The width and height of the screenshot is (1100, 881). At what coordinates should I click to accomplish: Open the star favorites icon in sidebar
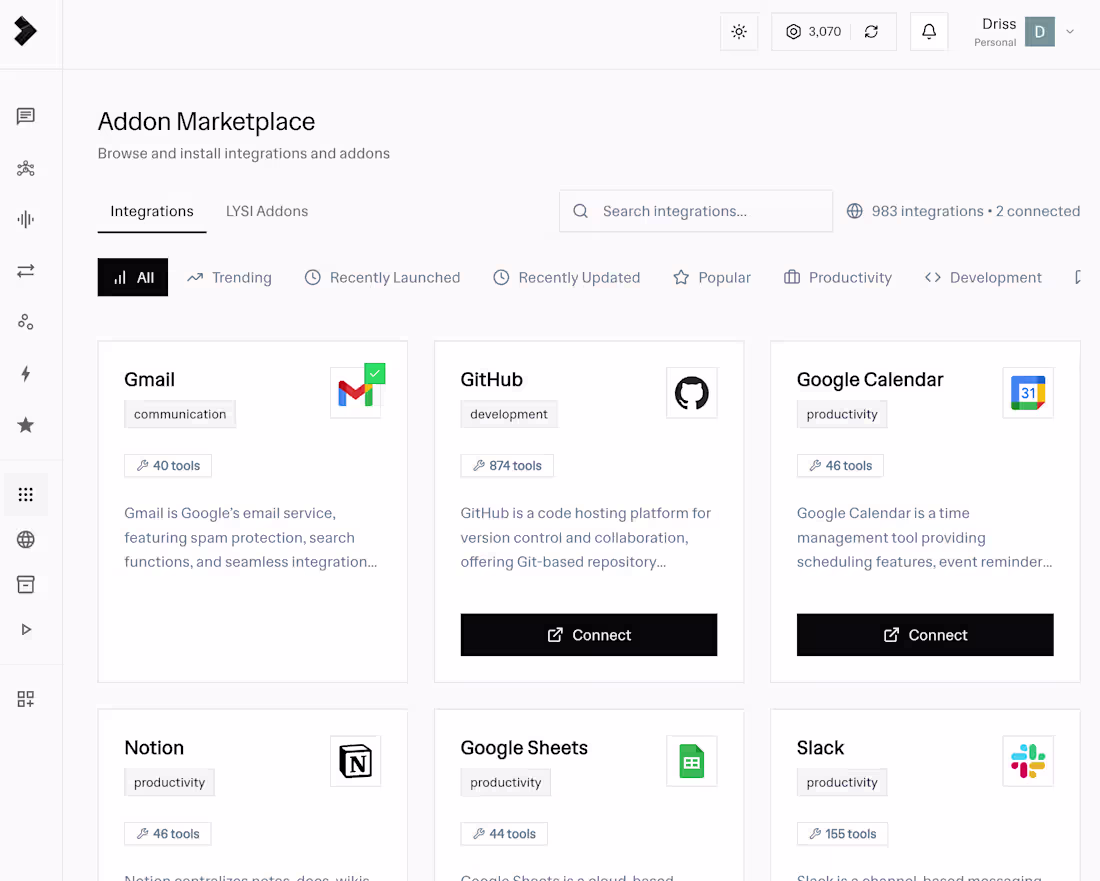pos(26,425)
